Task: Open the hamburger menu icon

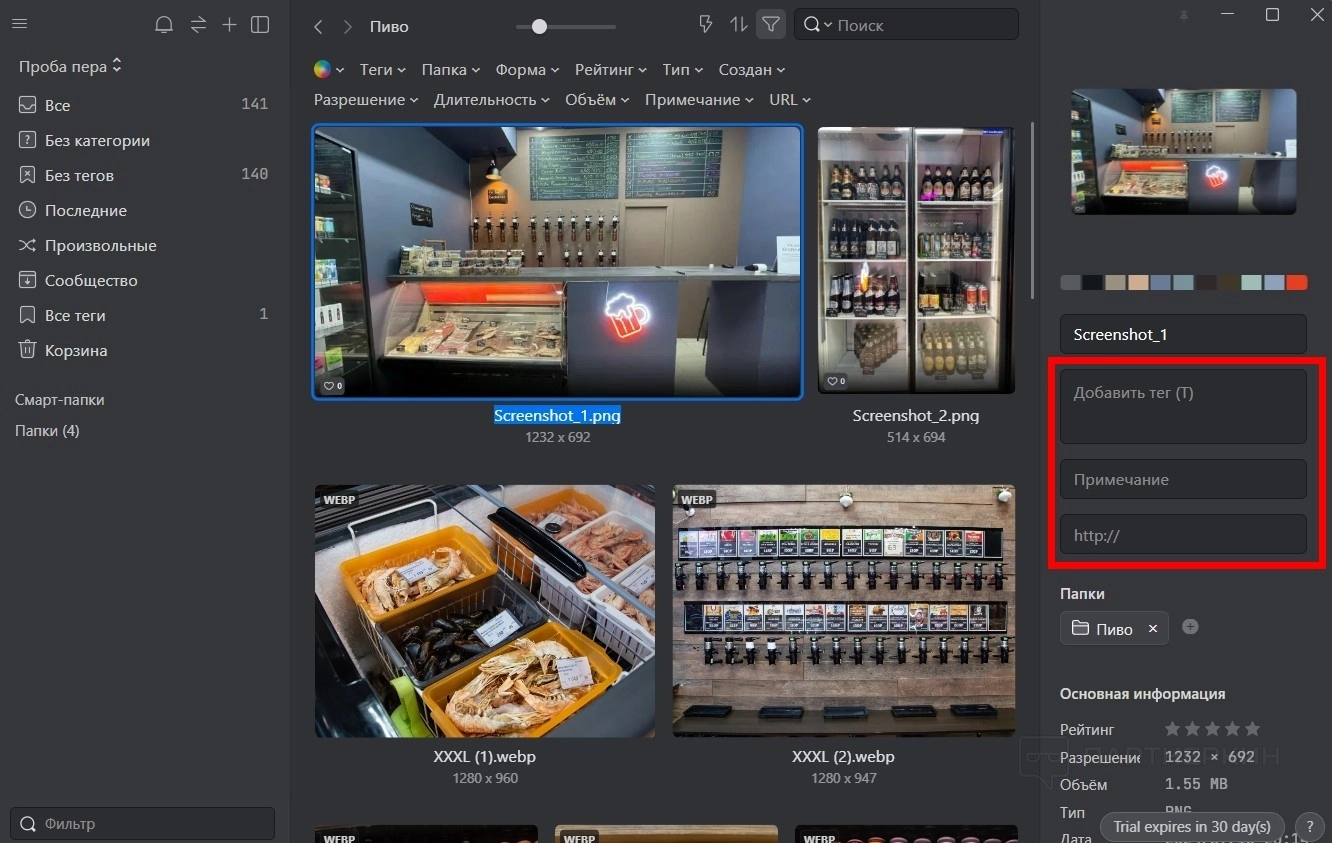Action: tap(19, 25)
